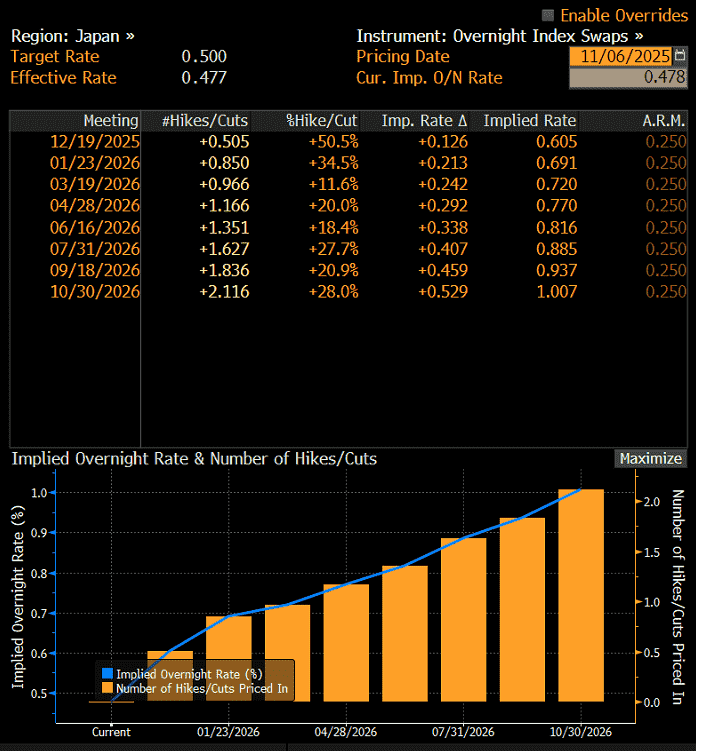This screenshot has height=751, width=724.
Task: Maximize the implied rate chart
Action: point(650,459)
